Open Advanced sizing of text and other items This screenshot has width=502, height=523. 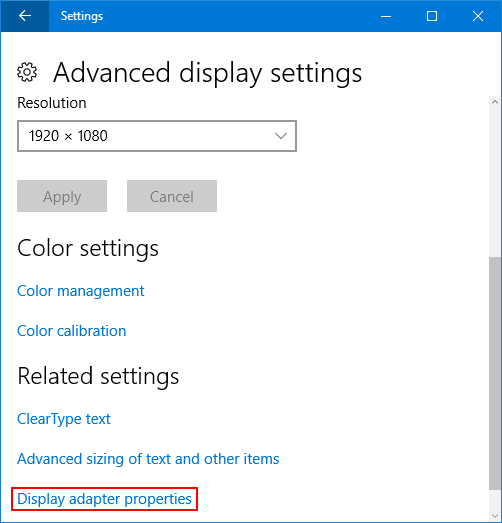point(148,459)
